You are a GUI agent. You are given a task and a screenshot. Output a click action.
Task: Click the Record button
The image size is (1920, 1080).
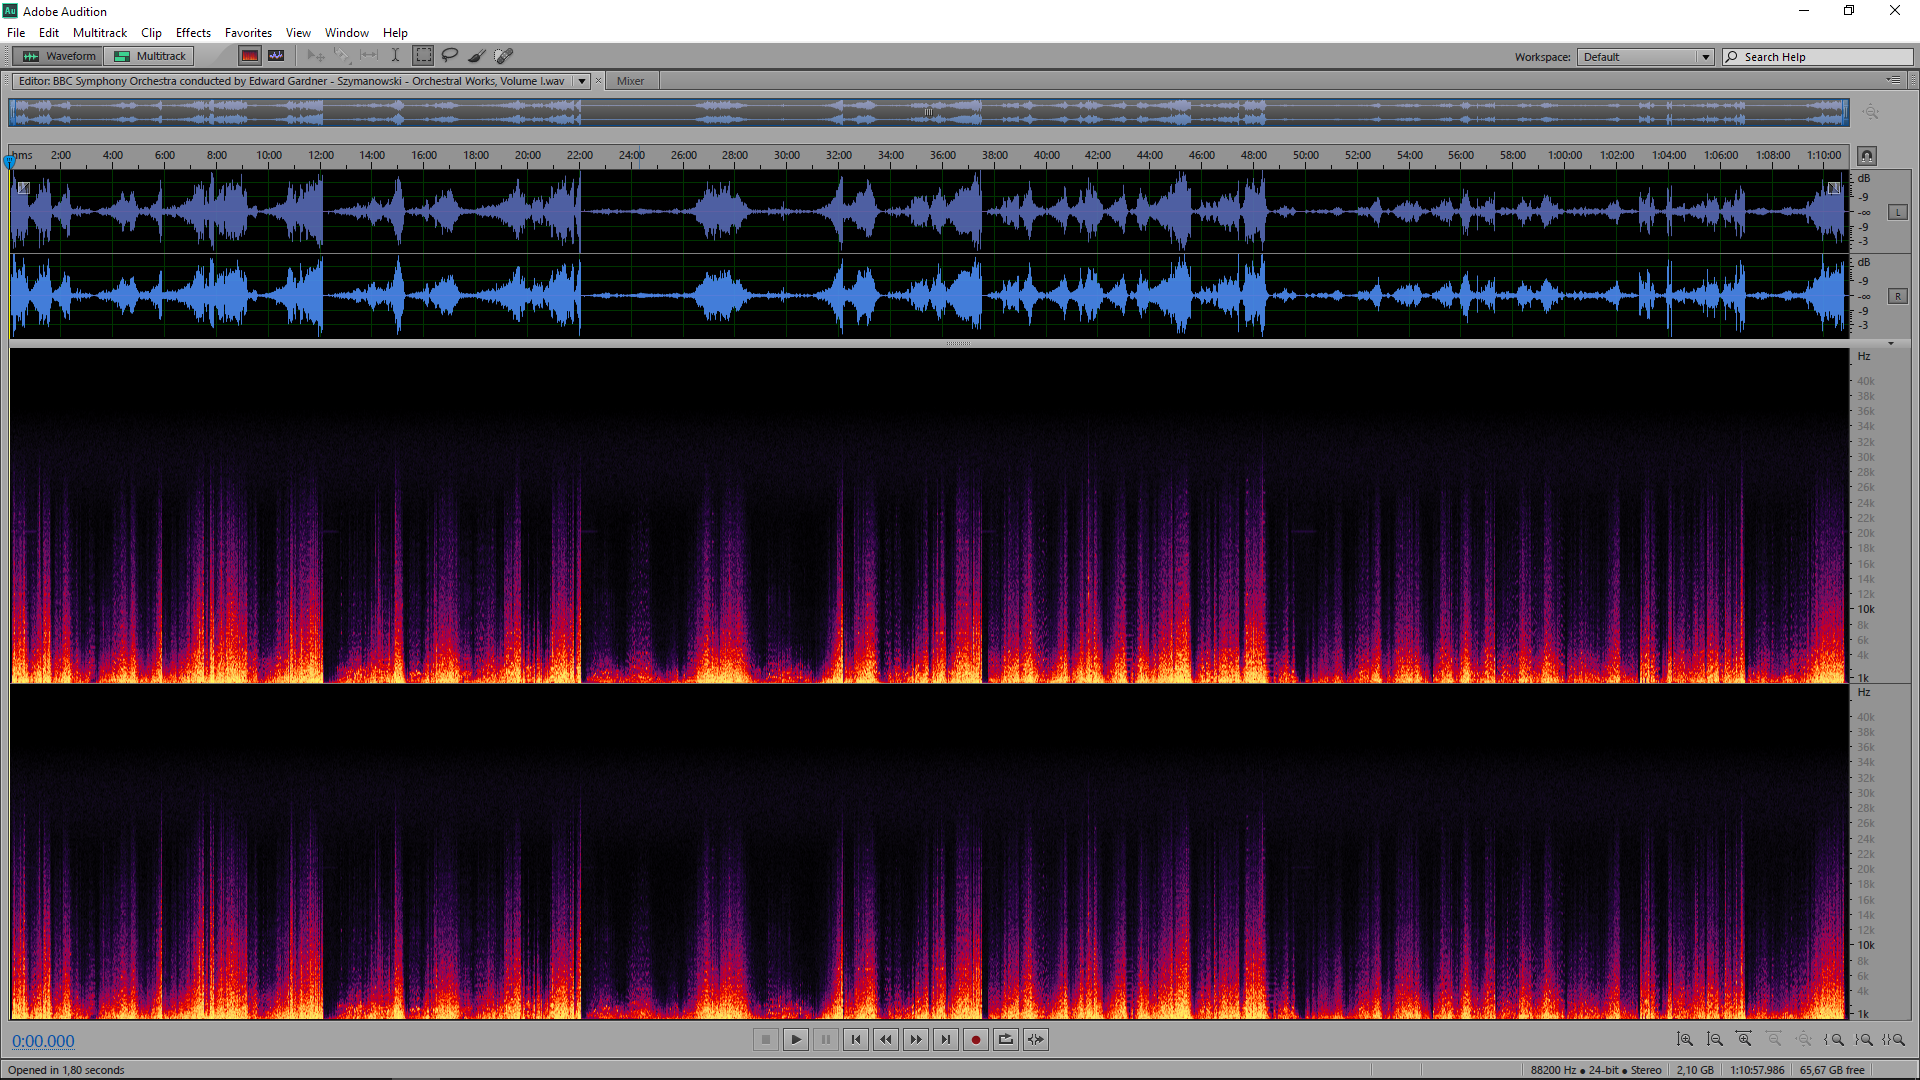click(x=976, y=1040)
